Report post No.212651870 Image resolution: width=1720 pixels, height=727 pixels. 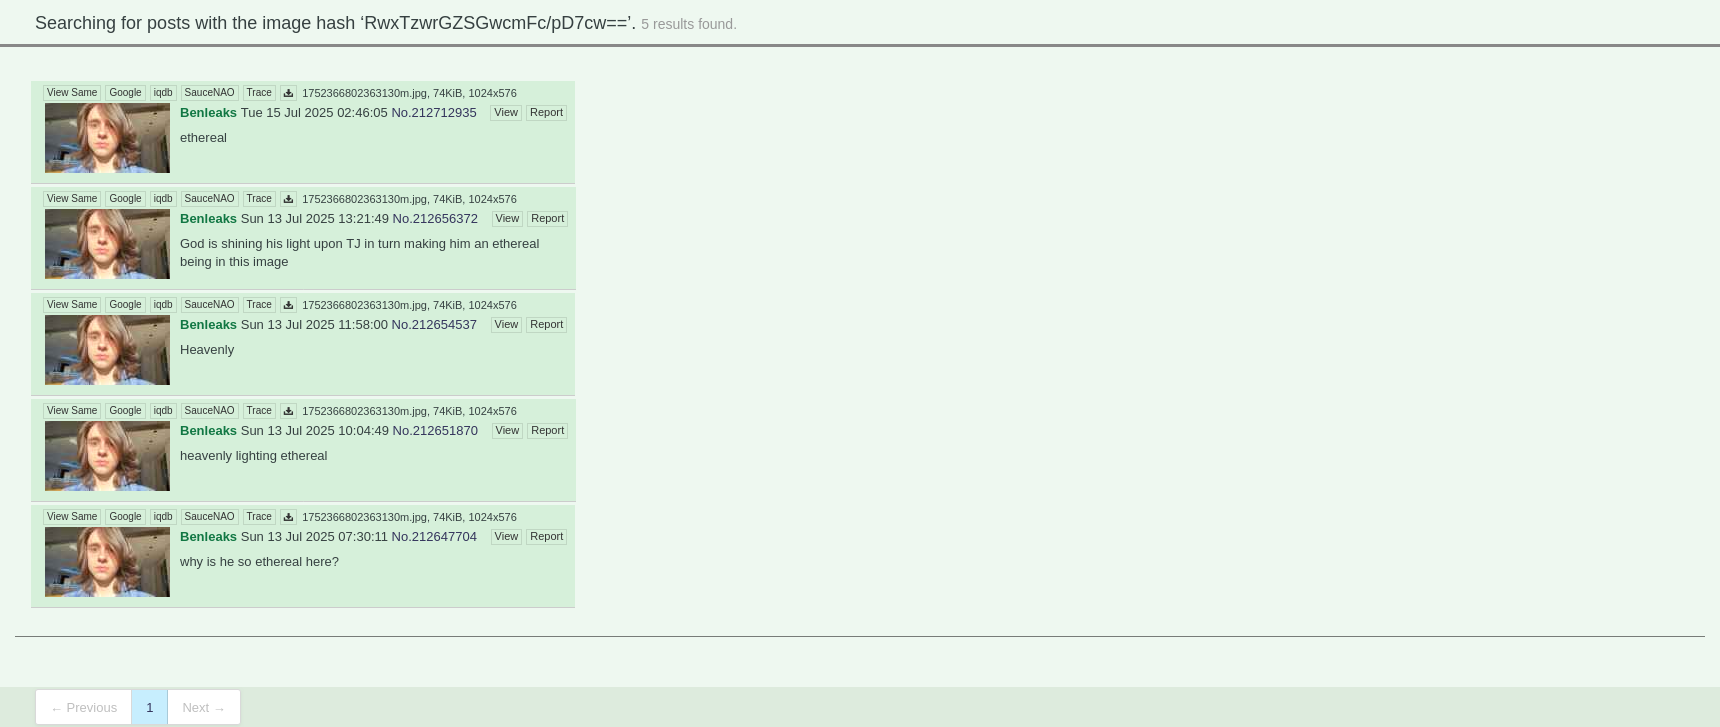pos(547,431)
